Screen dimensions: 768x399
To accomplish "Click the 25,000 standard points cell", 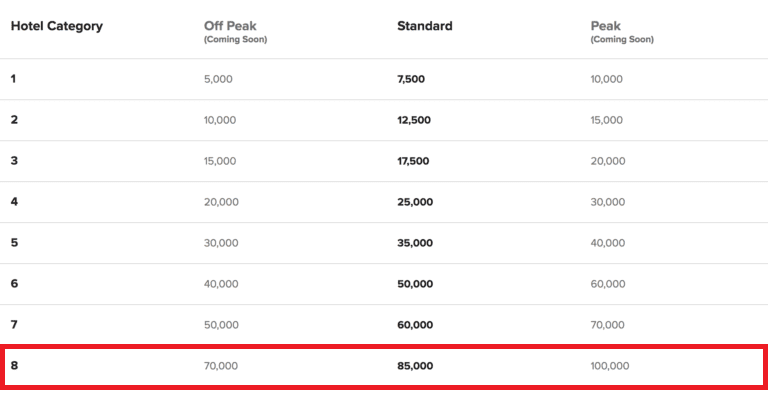I will pyautogui.click(x=415, y=202).
